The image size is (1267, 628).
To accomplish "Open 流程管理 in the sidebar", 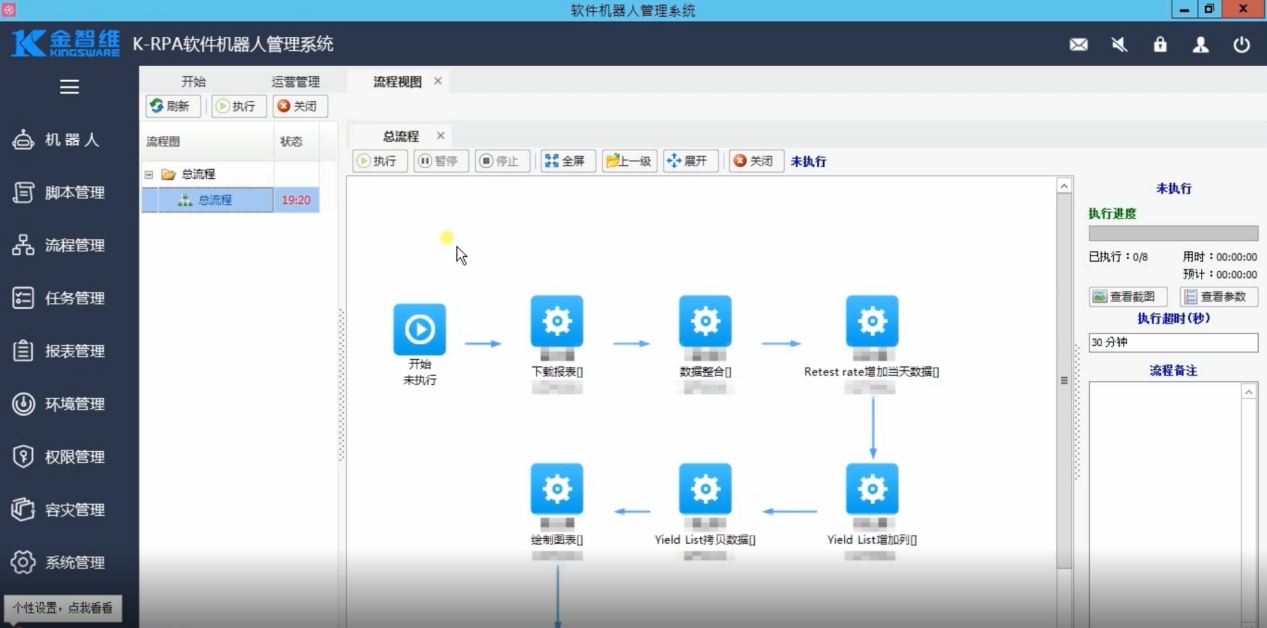I will (69, 245).
